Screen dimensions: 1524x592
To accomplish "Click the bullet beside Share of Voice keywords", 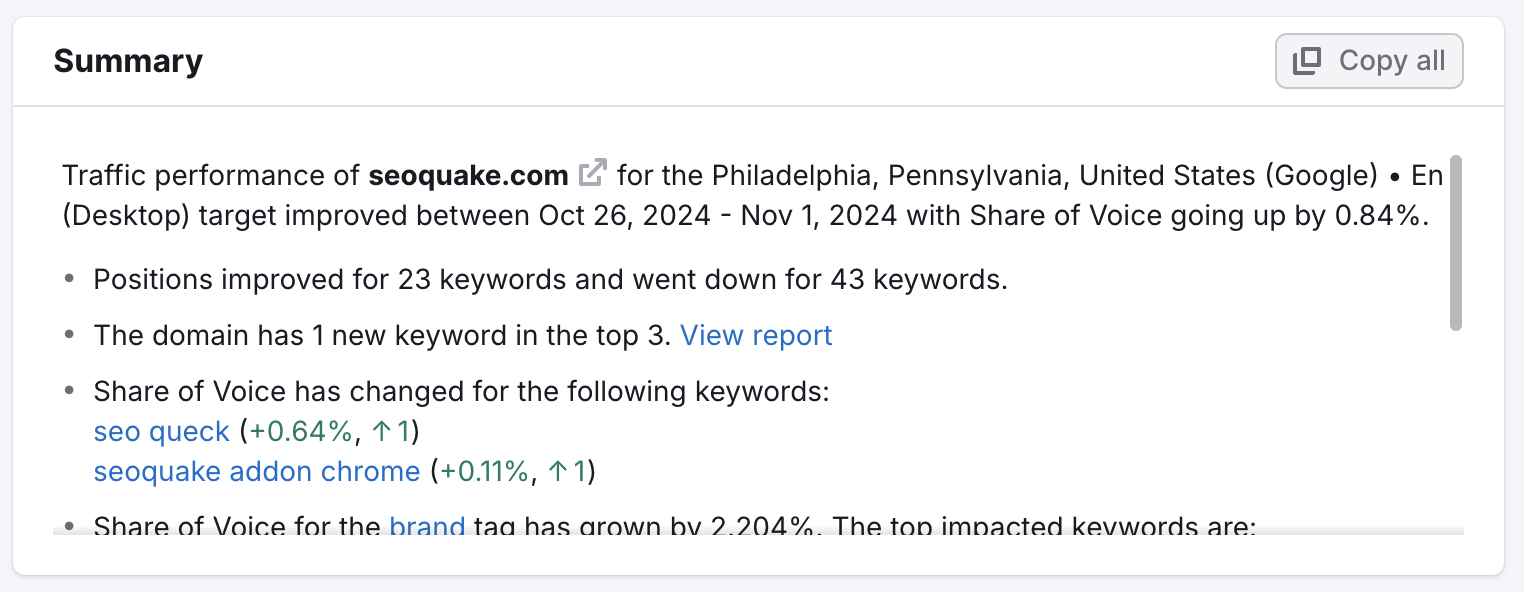I will pos(68,389).
